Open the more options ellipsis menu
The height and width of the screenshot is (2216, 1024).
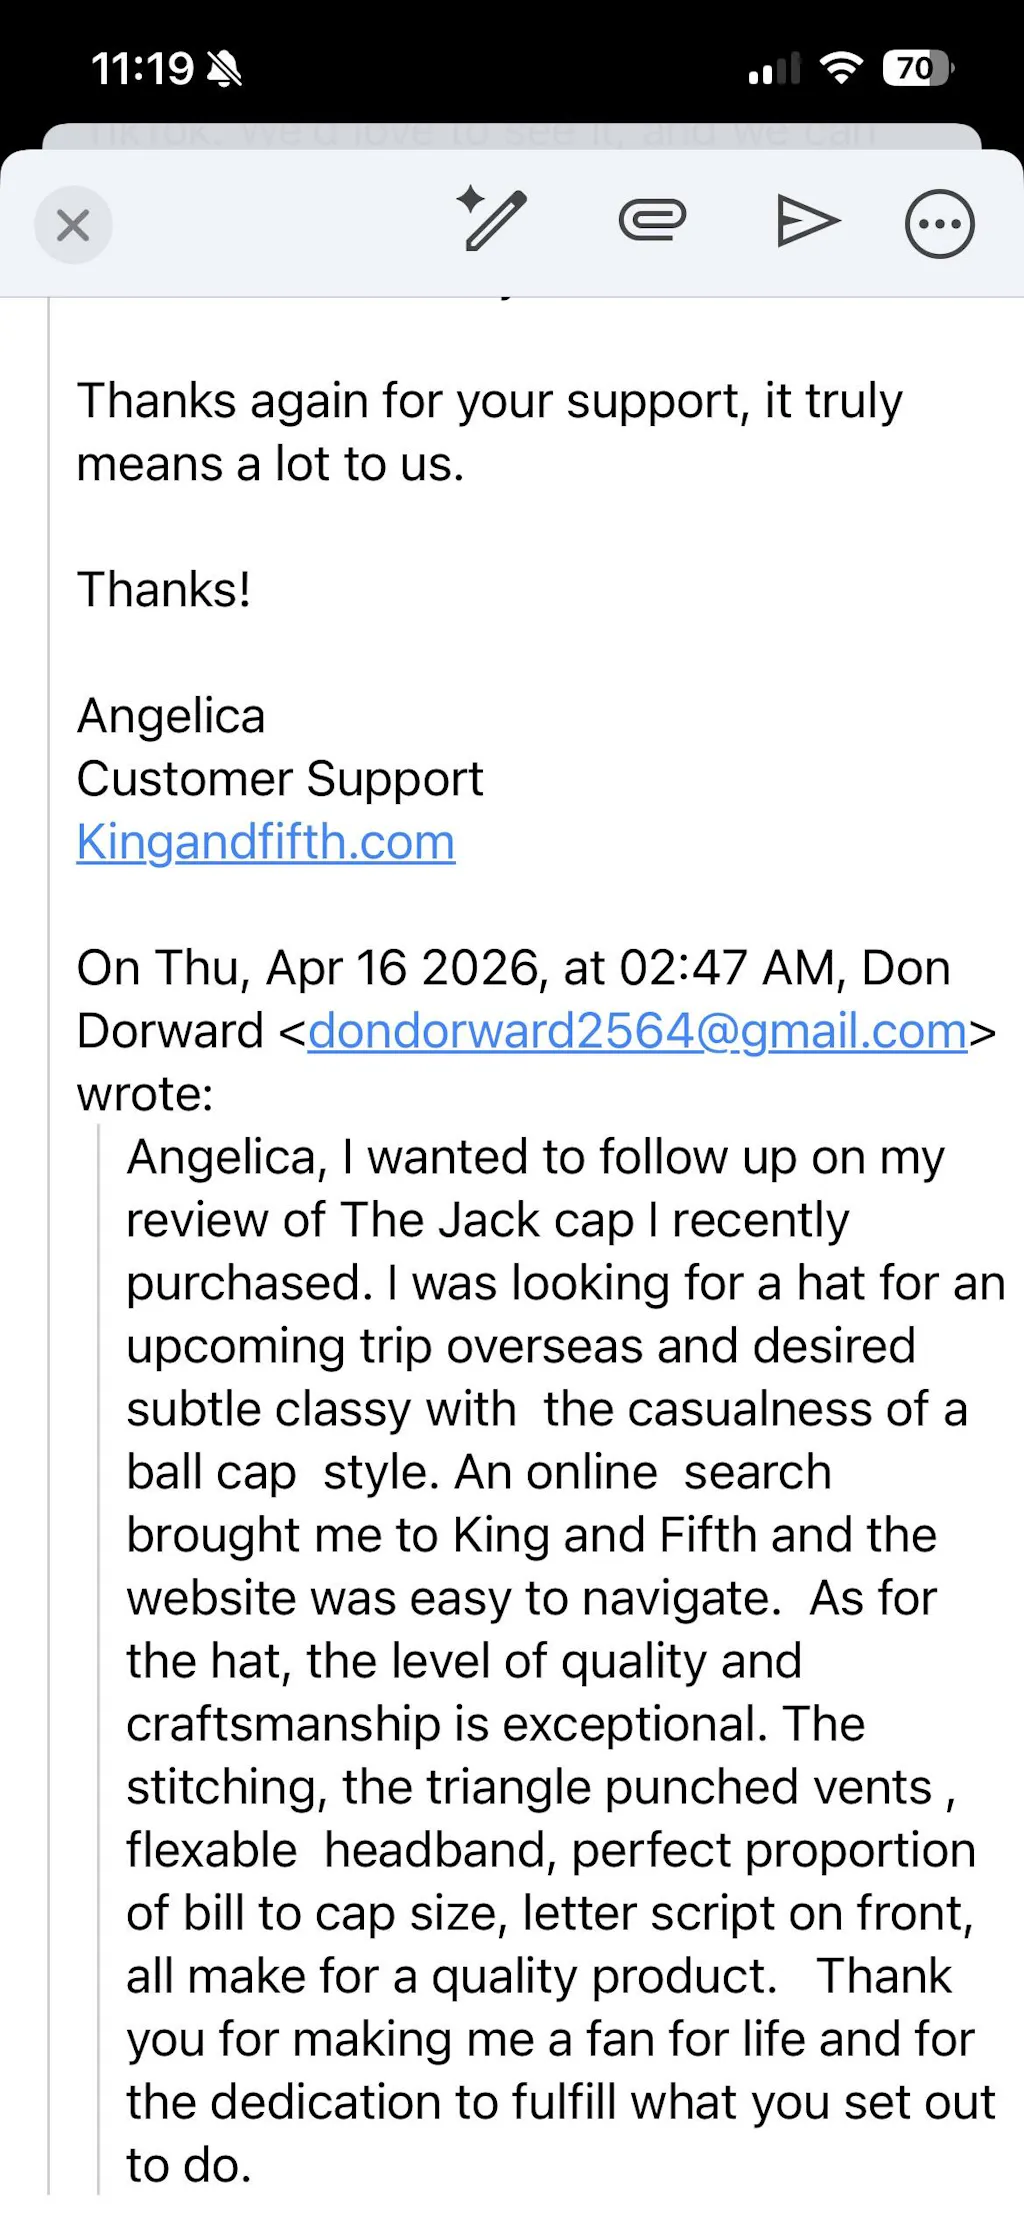(x=939, y=224)
